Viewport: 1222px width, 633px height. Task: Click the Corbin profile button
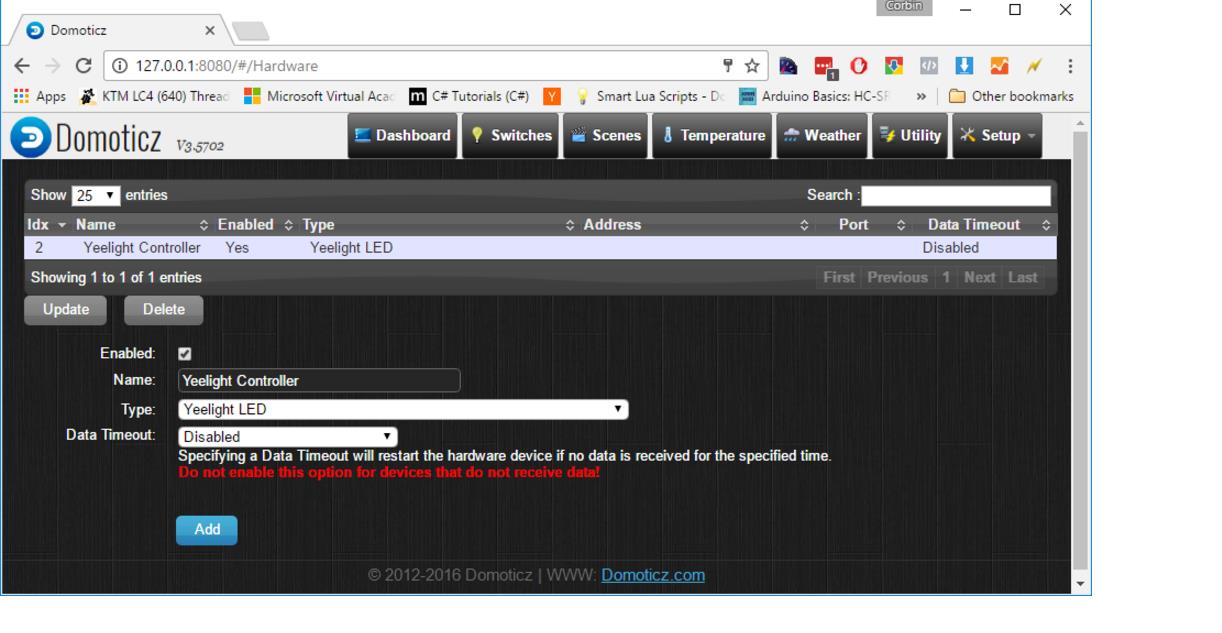(x=904, y=7)
